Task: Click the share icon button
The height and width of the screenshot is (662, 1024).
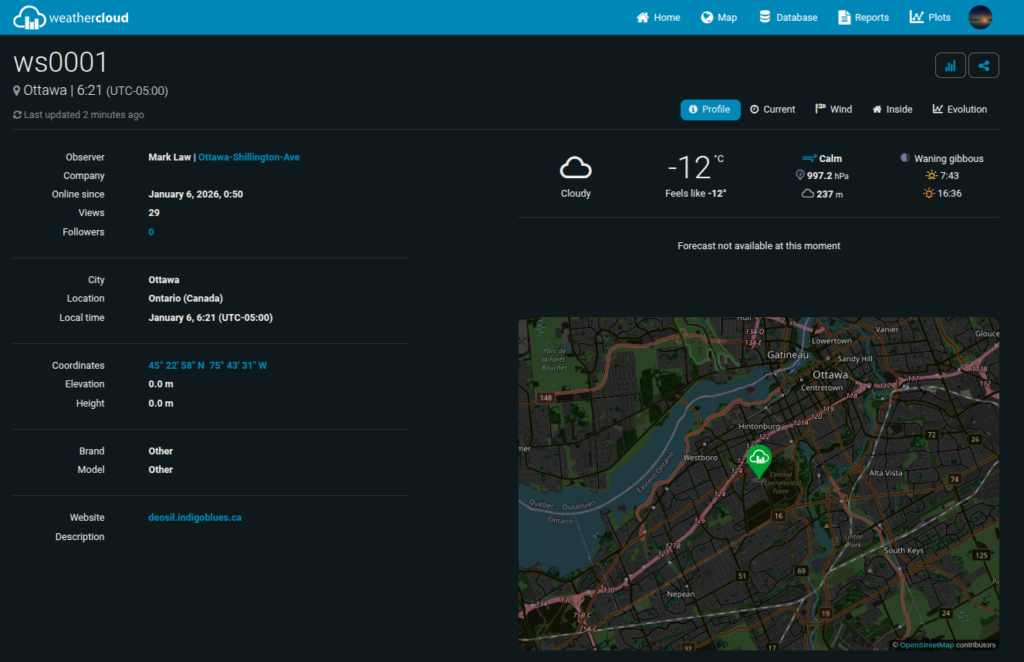Action: pos(984,66)
